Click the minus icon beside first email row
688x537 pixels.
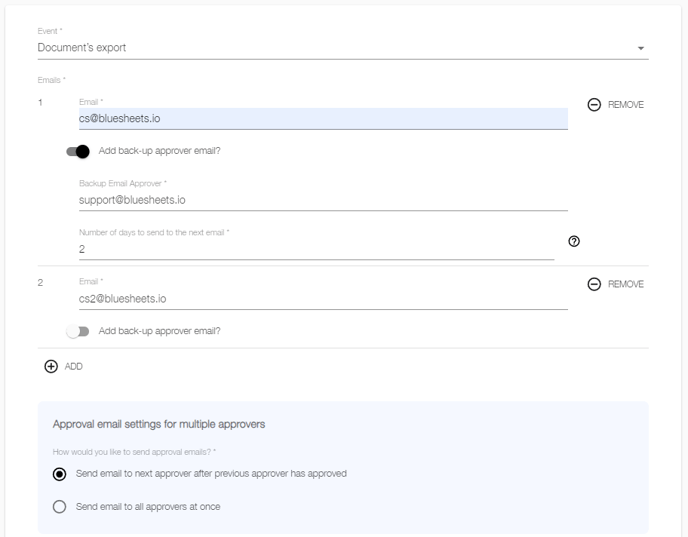(x=594, y=105)
